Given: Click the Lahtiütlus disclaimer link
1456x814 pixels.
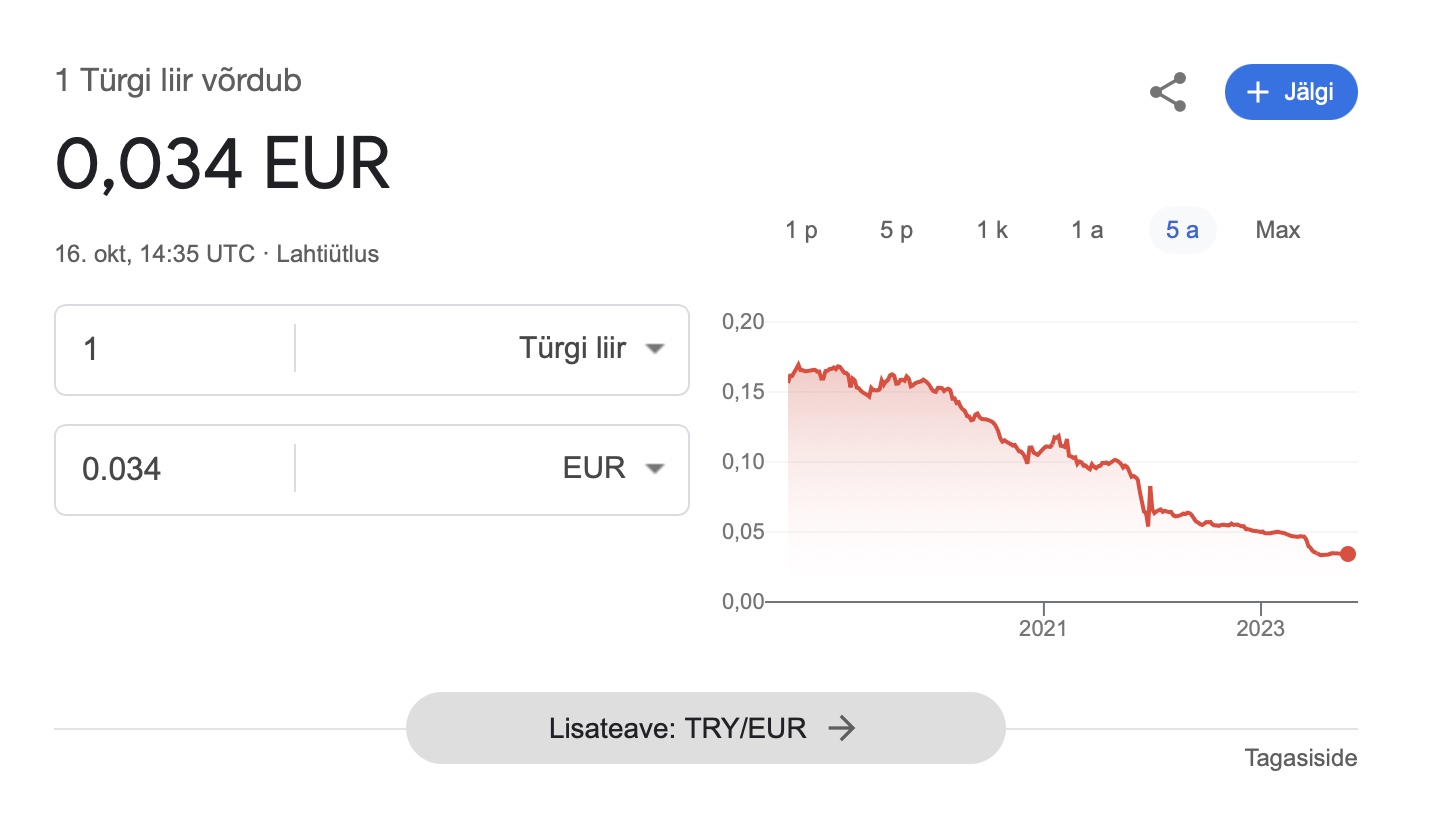Looking at the screenshot, I should pos(328,254).
